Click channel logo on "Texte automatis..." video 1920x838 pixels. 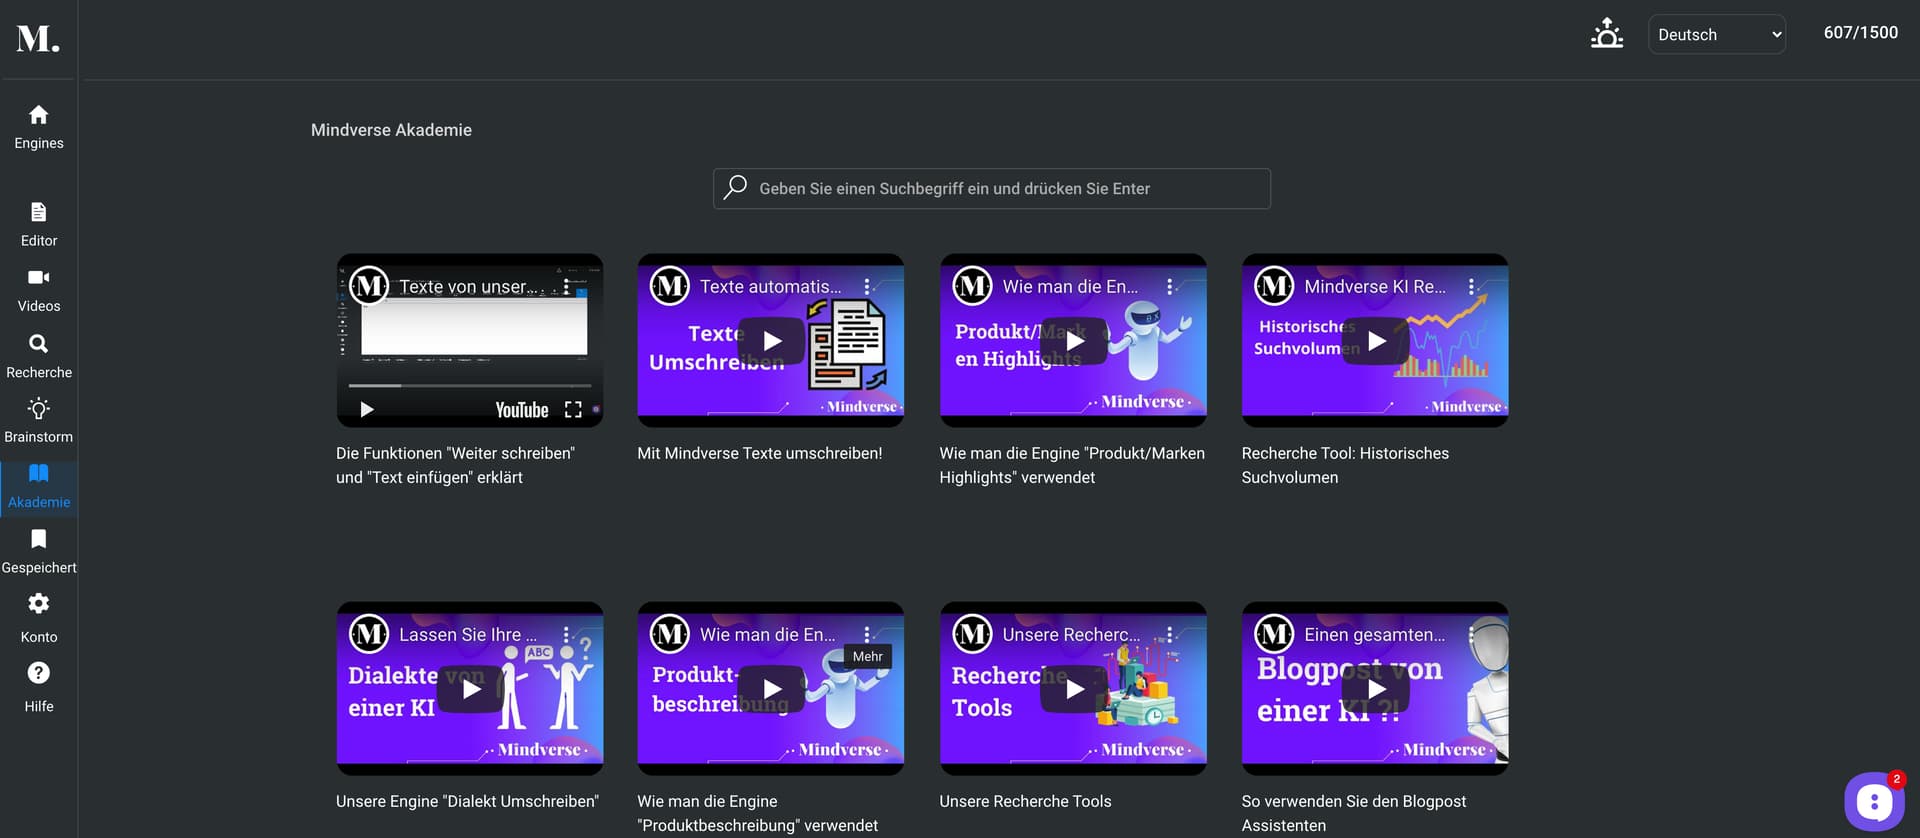point(670,286)
